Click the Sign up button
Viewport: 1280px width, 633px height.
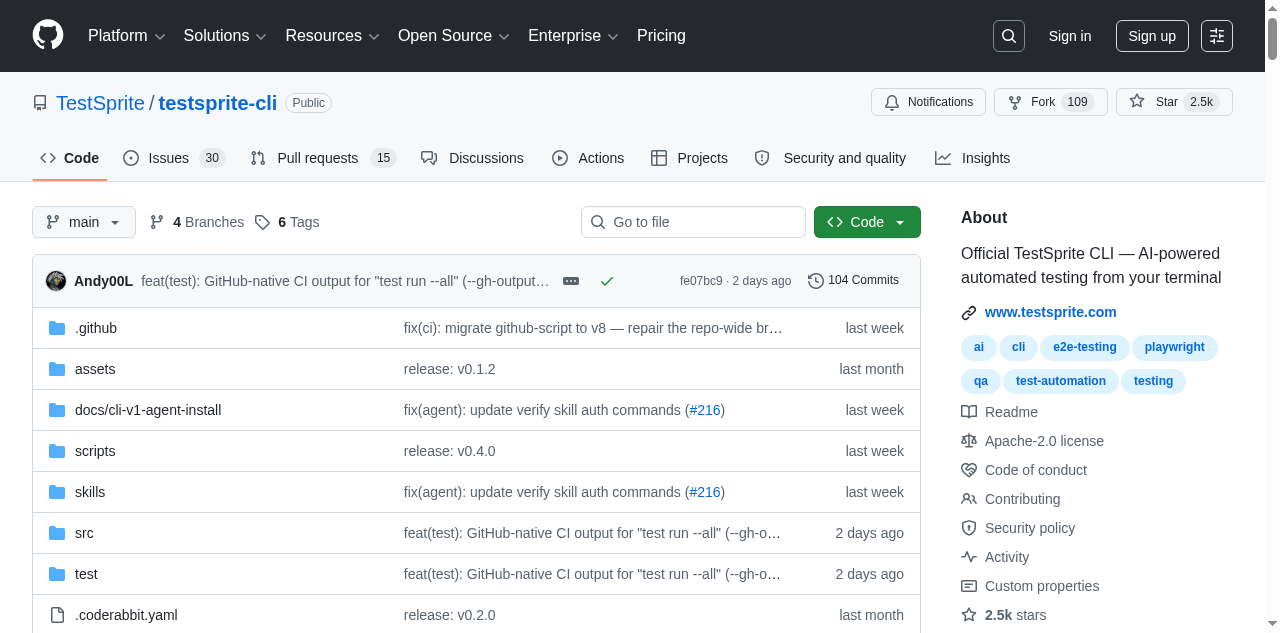point(1152,36)
